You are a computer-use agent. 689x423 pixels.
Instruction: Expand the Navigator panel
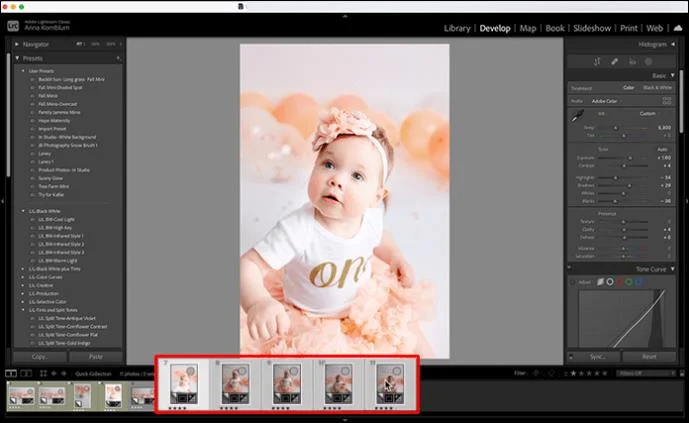pos(18,45)
